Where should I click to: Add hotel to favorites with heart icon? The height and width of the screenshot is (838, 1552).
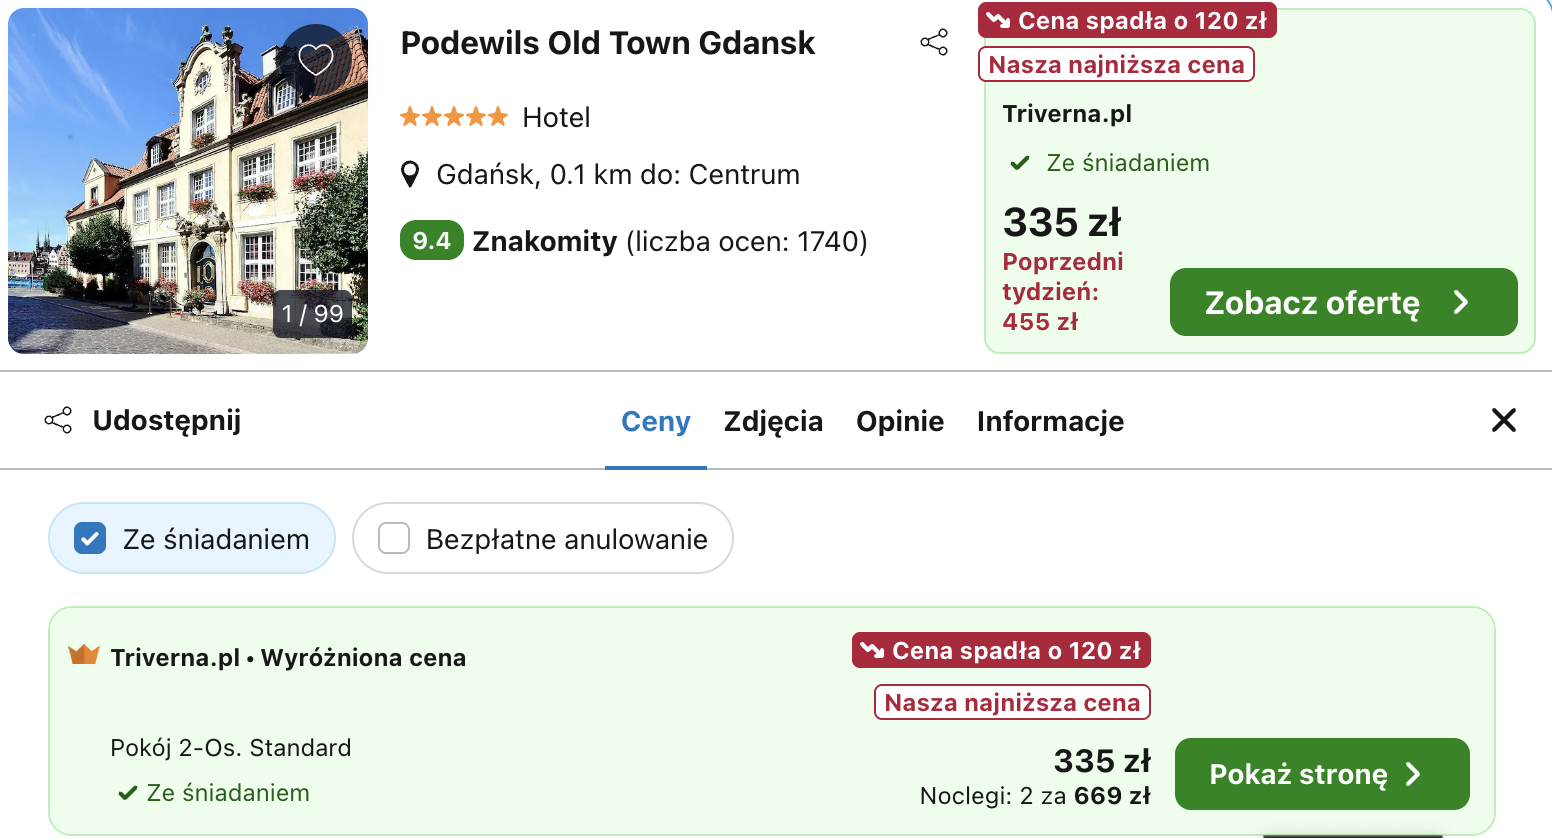[316, 59]
